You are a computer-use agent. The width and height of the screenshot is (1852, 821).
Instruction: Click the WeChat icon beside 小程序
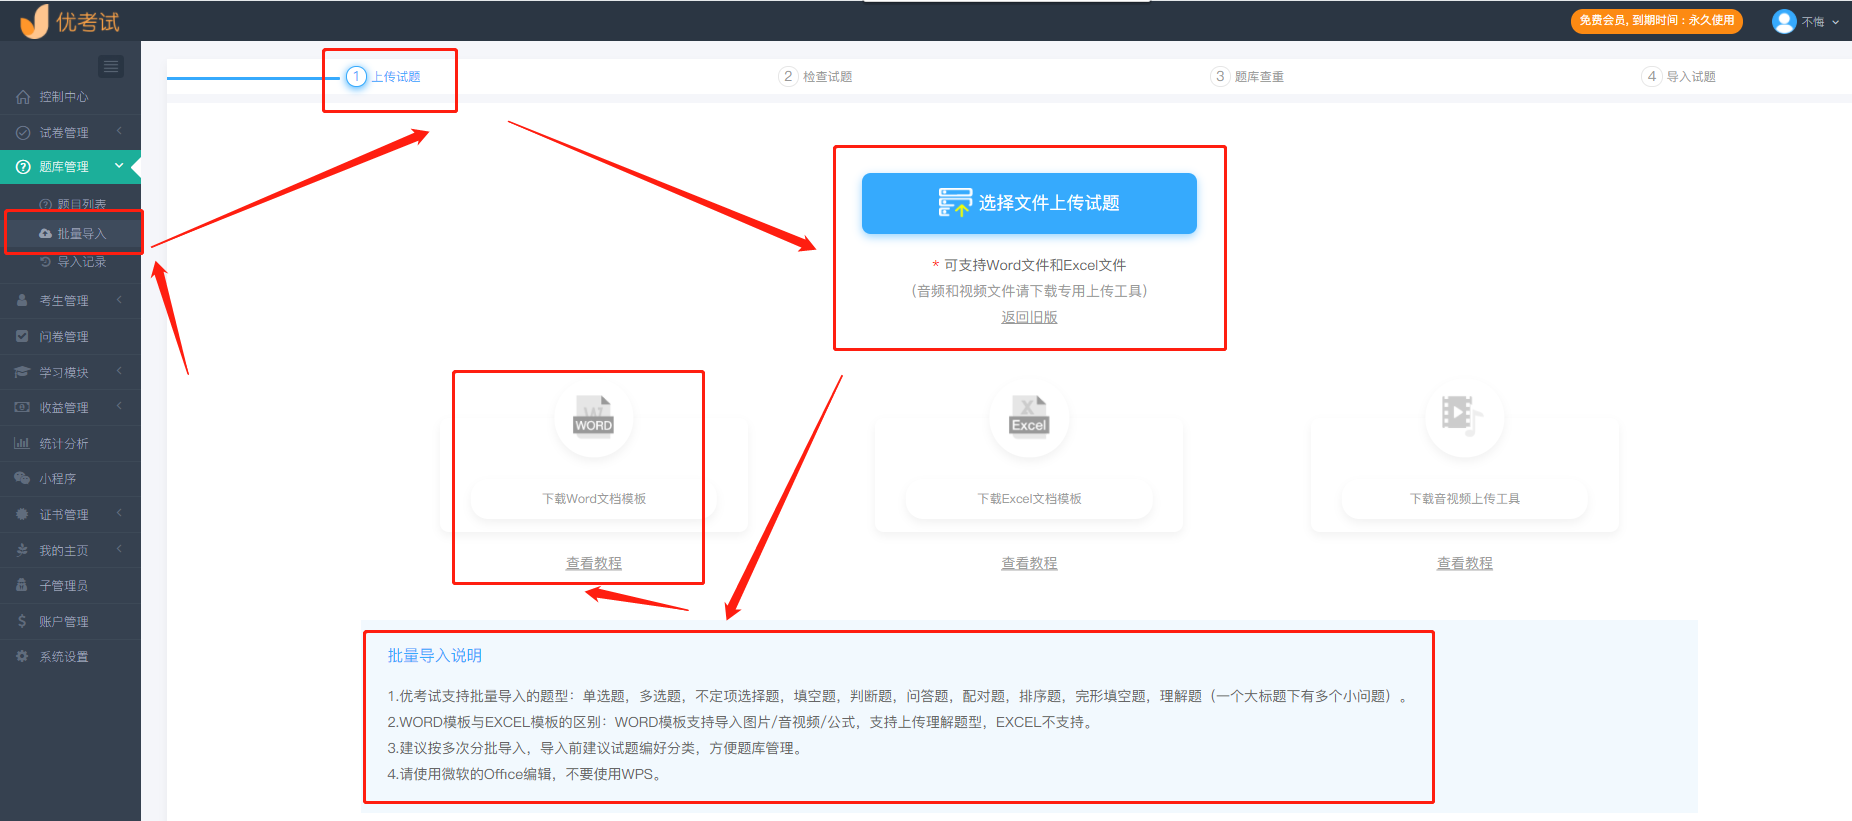[22, 478]
